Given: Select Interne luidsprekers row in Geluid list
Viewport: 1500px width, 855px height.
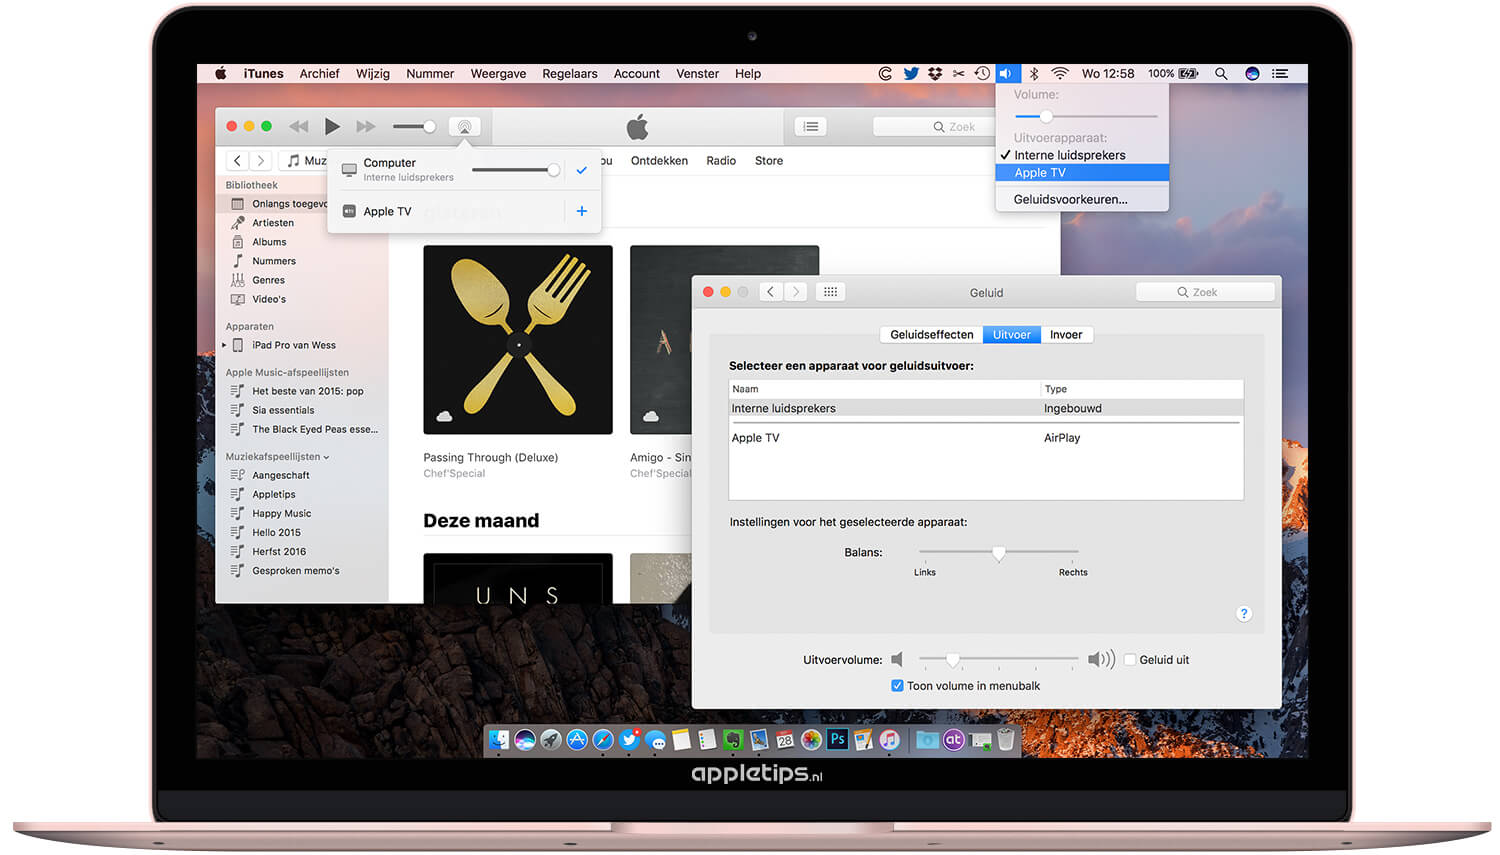Looking at the screenshot, I should point(986,408).
